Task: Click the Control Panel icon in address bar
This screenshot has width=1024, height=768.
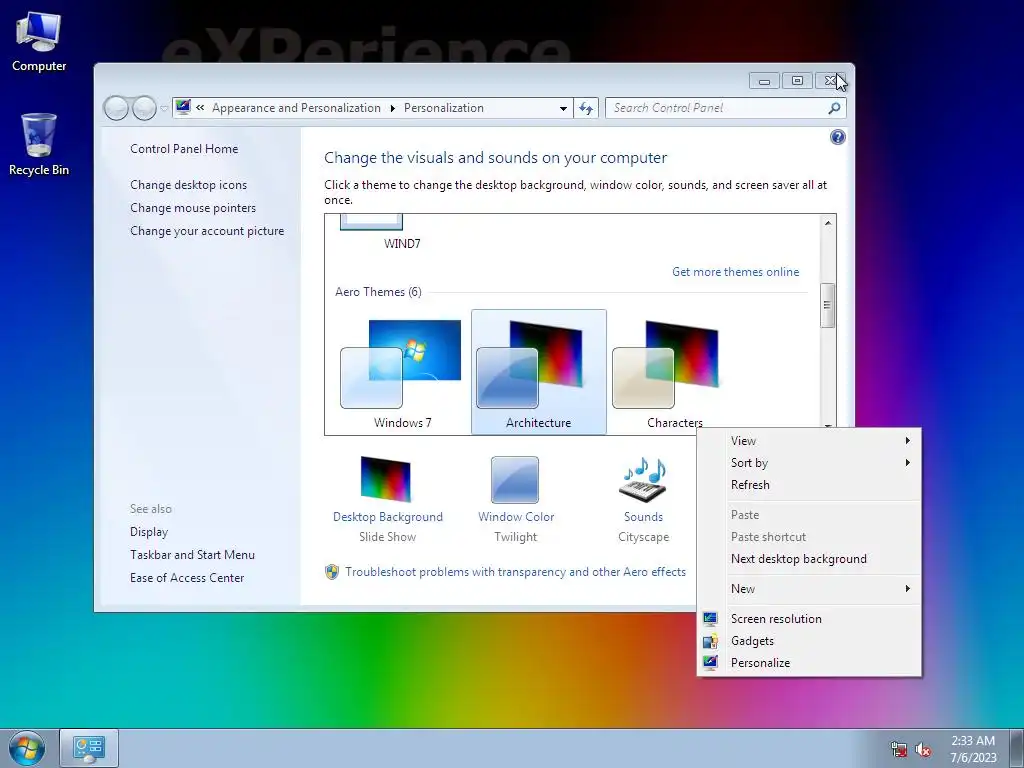Action: coord(184,107)
